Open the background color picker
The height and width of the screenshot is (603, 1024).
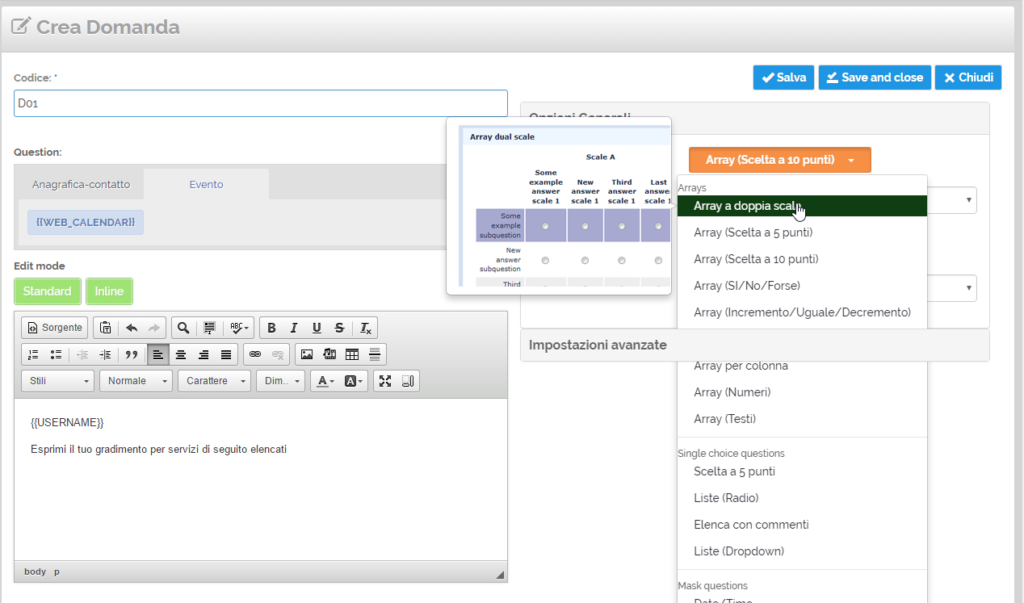pyautogui.click(x=353, y=381)
